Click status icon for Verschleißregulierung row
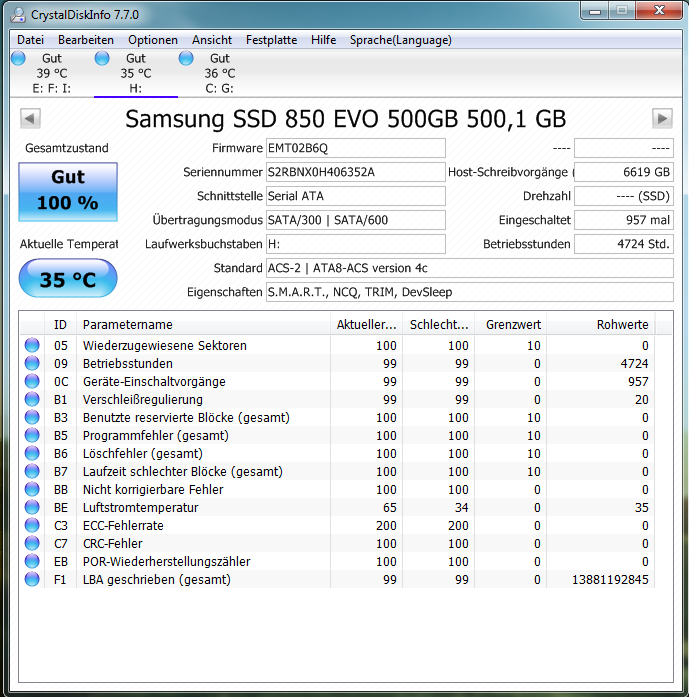Viewport: 689px width, 697px height. tap(32, 399)
